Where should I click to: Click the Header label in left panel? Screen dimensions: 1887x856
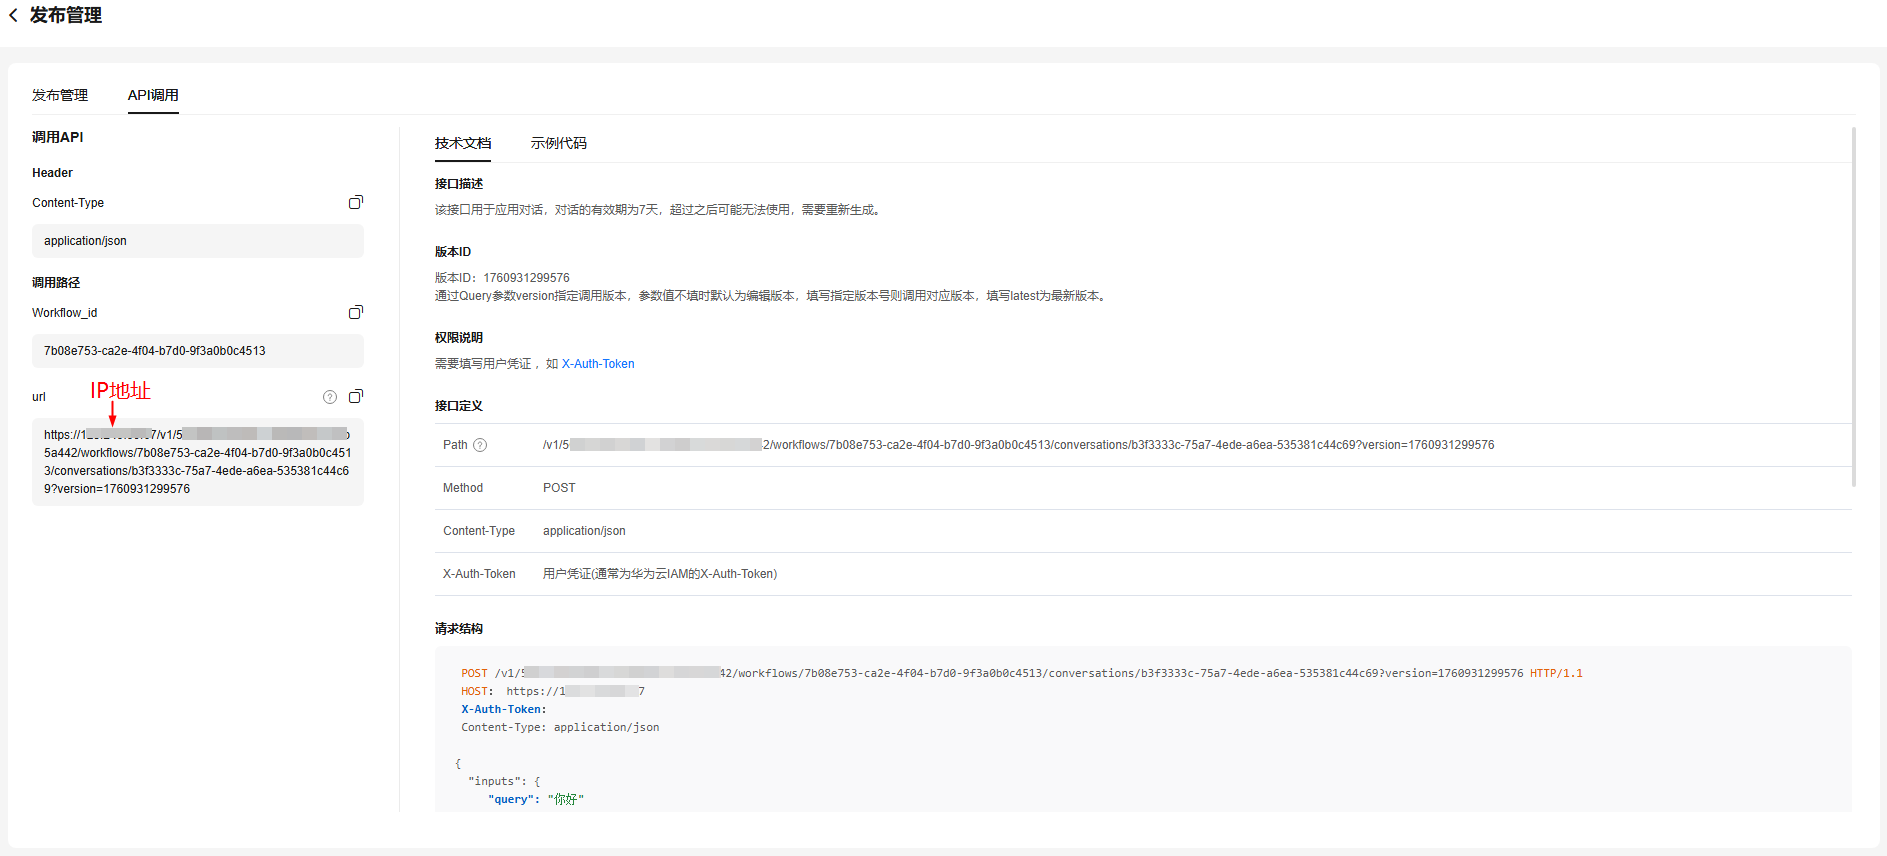click(x=52, y=173)
